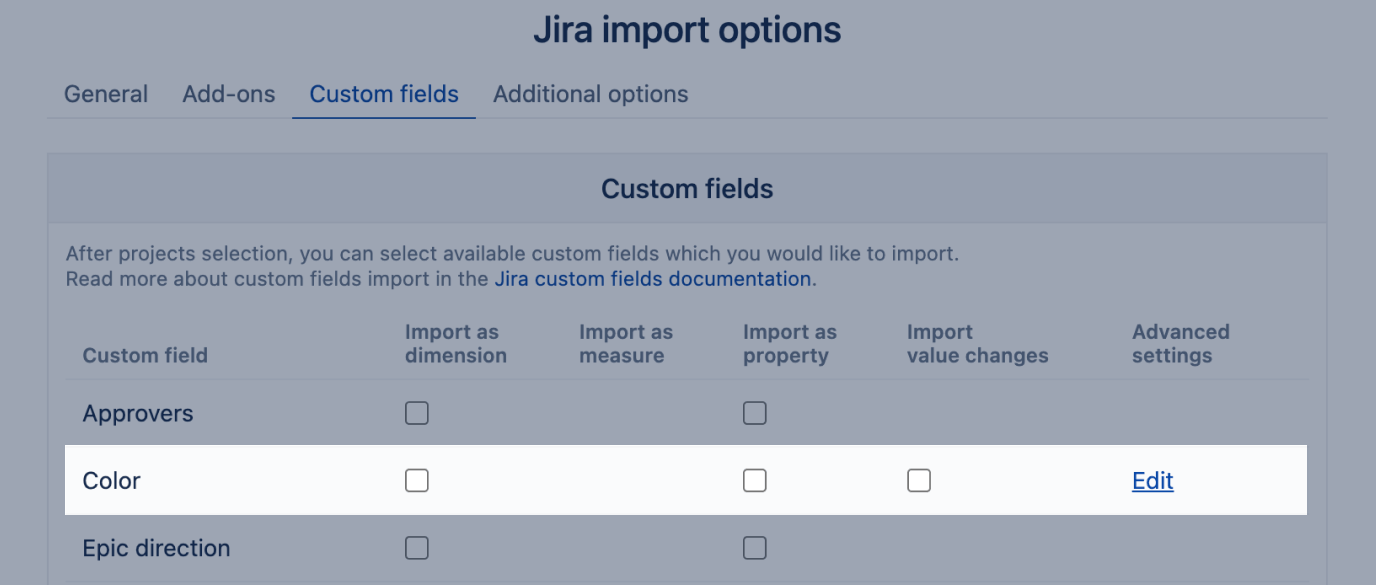This screenshot has width=1376, height=585.
Task: Click the Edit link for Color
Action: pos(1152,481)
